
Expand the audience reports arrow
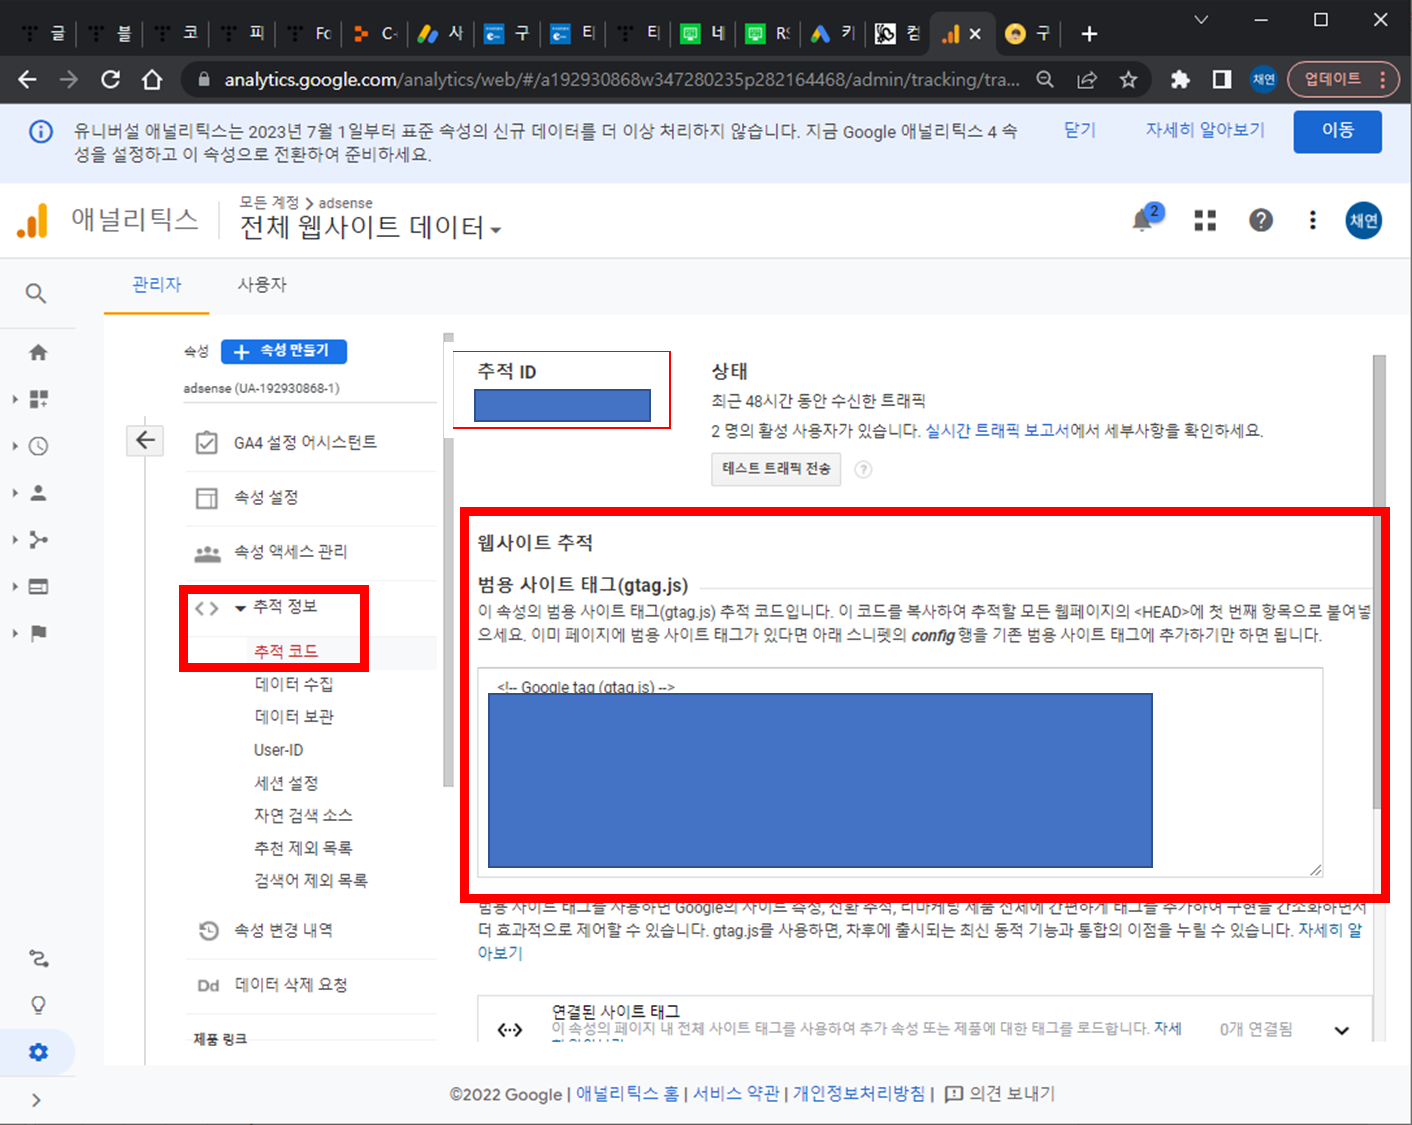pyautogui.click(x=15, y=493)
